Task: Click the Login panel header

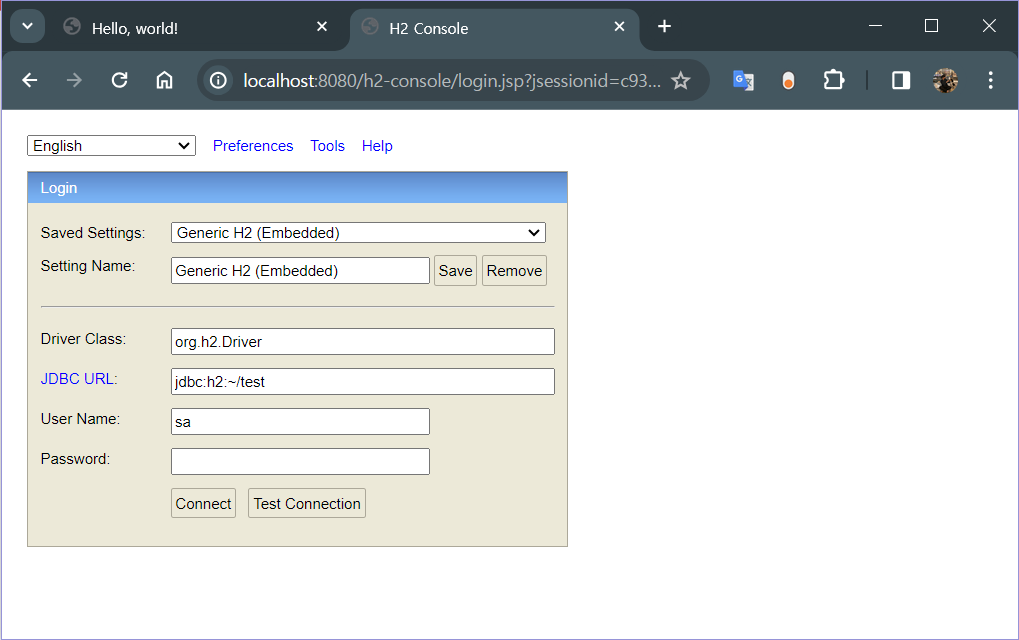Action: (297, 188)
